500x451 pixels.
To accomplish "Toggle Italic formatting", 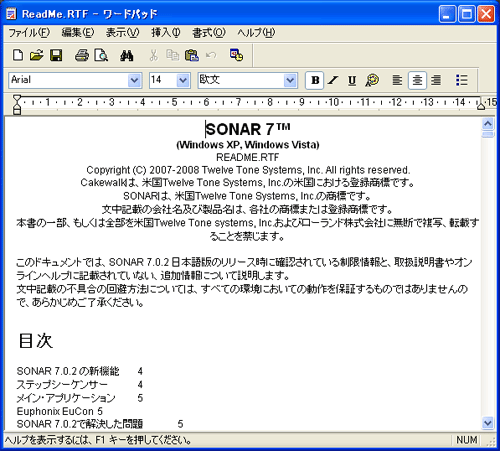I will 333,80.
